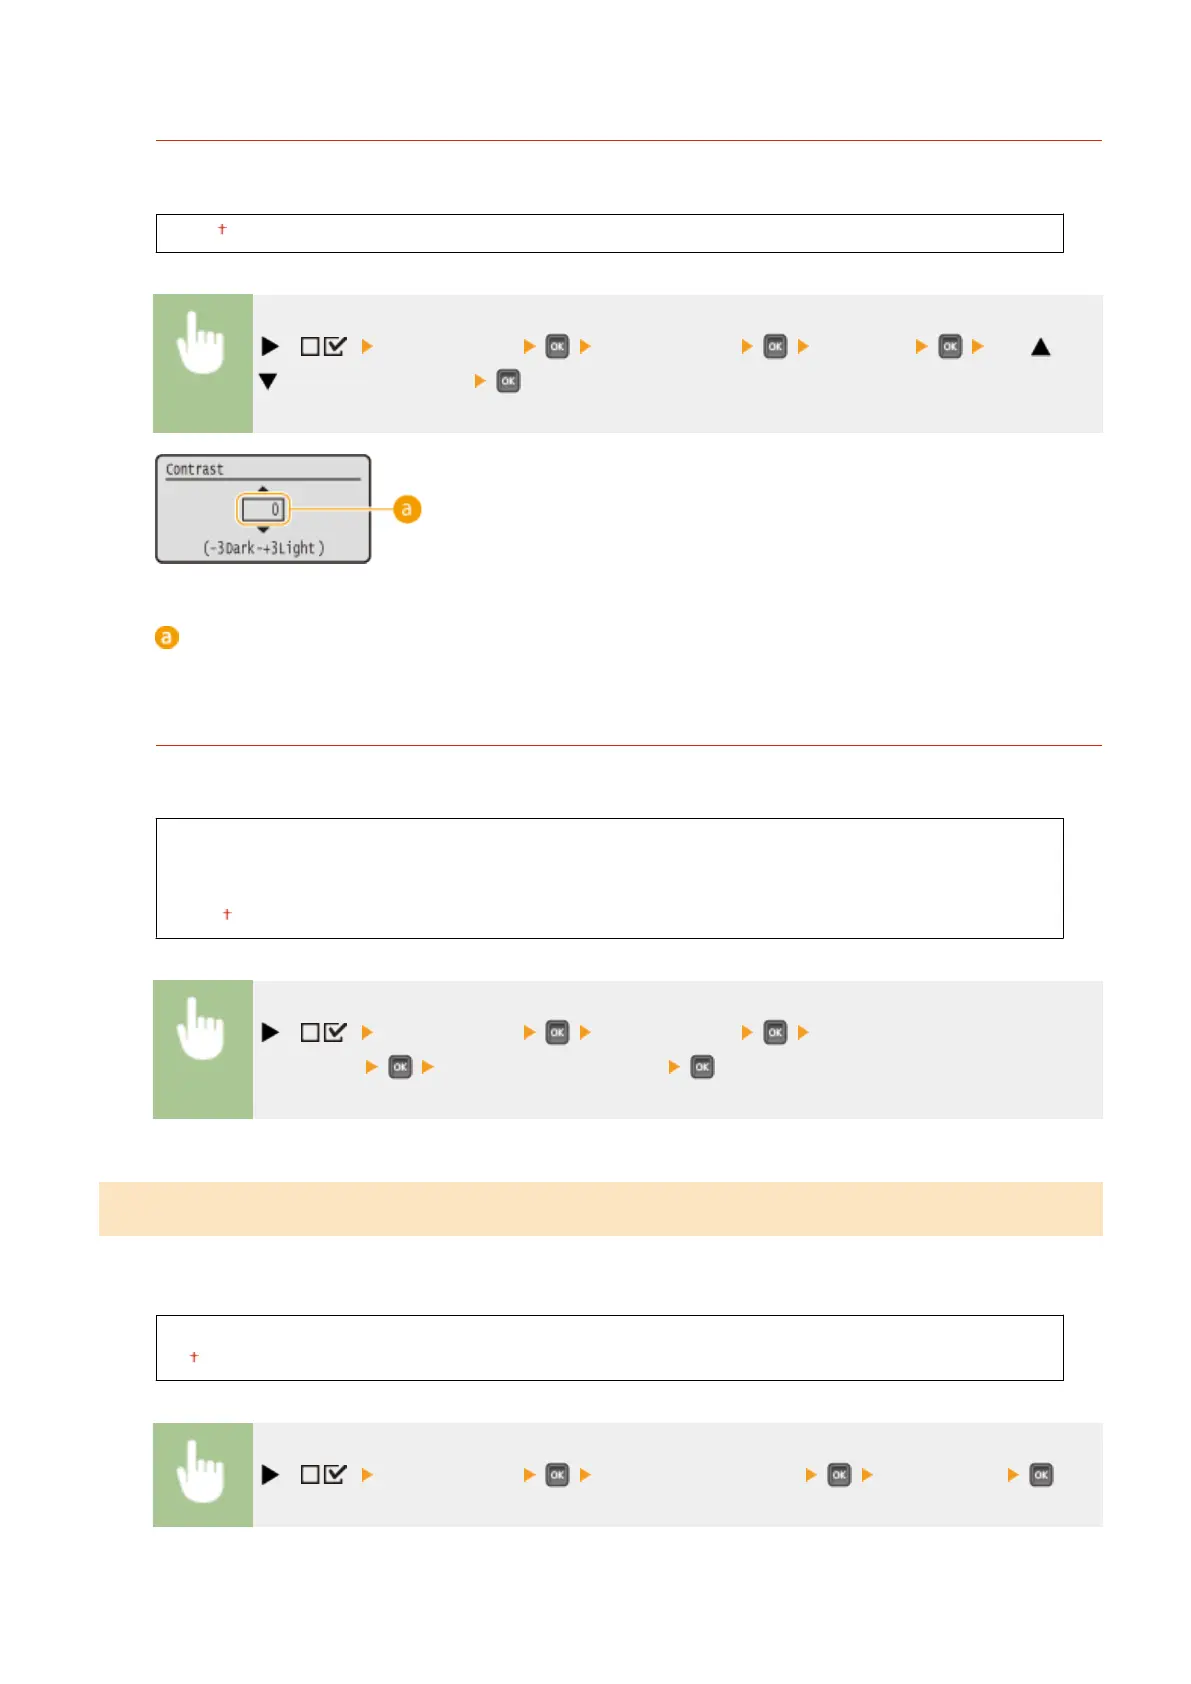Click menu checkbox icon in middle steps panel

[323, 1032]
